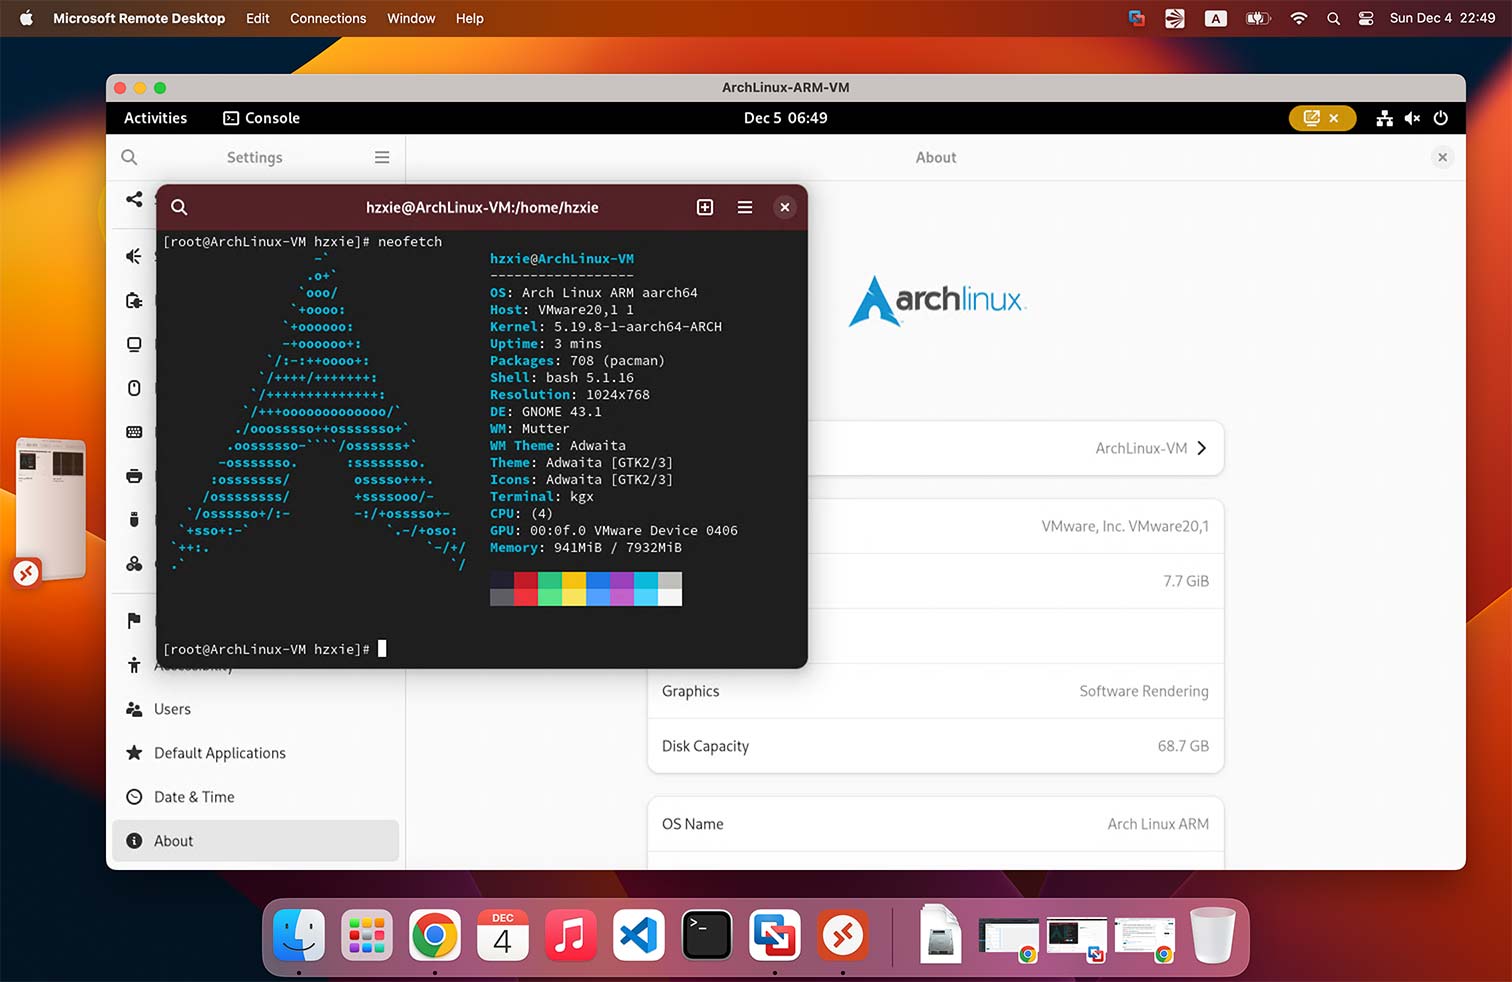This screenshot has width=1512, height=982.
Task: Open the Microsoft Remote Desktop app menu
Action: 139,18
